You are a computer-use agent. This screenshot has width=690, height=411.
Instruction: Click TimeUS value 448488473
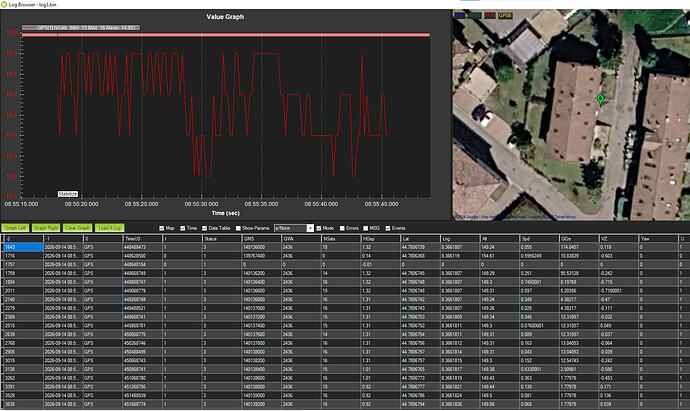click(x=135, y=247)
